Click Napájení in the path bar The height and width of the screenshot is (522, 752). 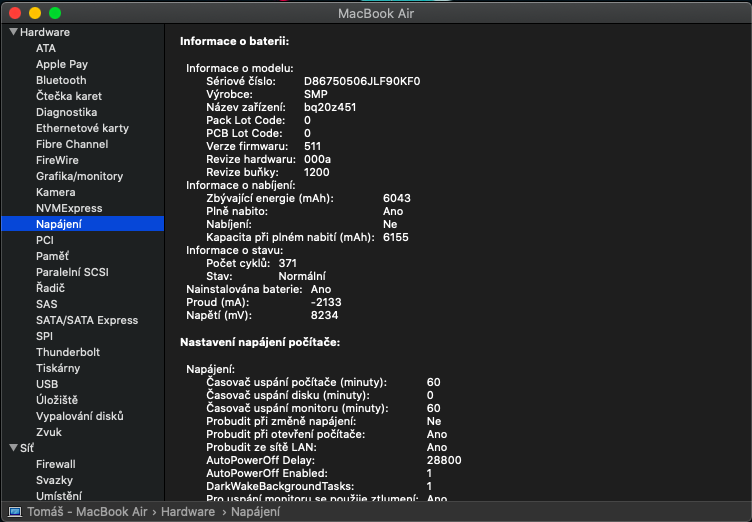[255, 511]
